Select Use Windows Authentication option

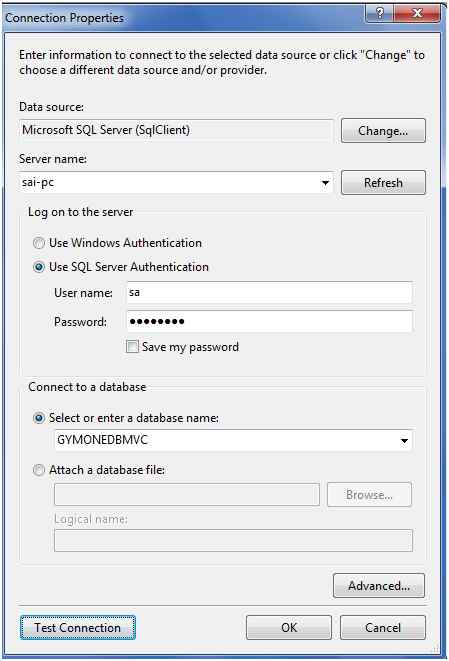[39, 243]
